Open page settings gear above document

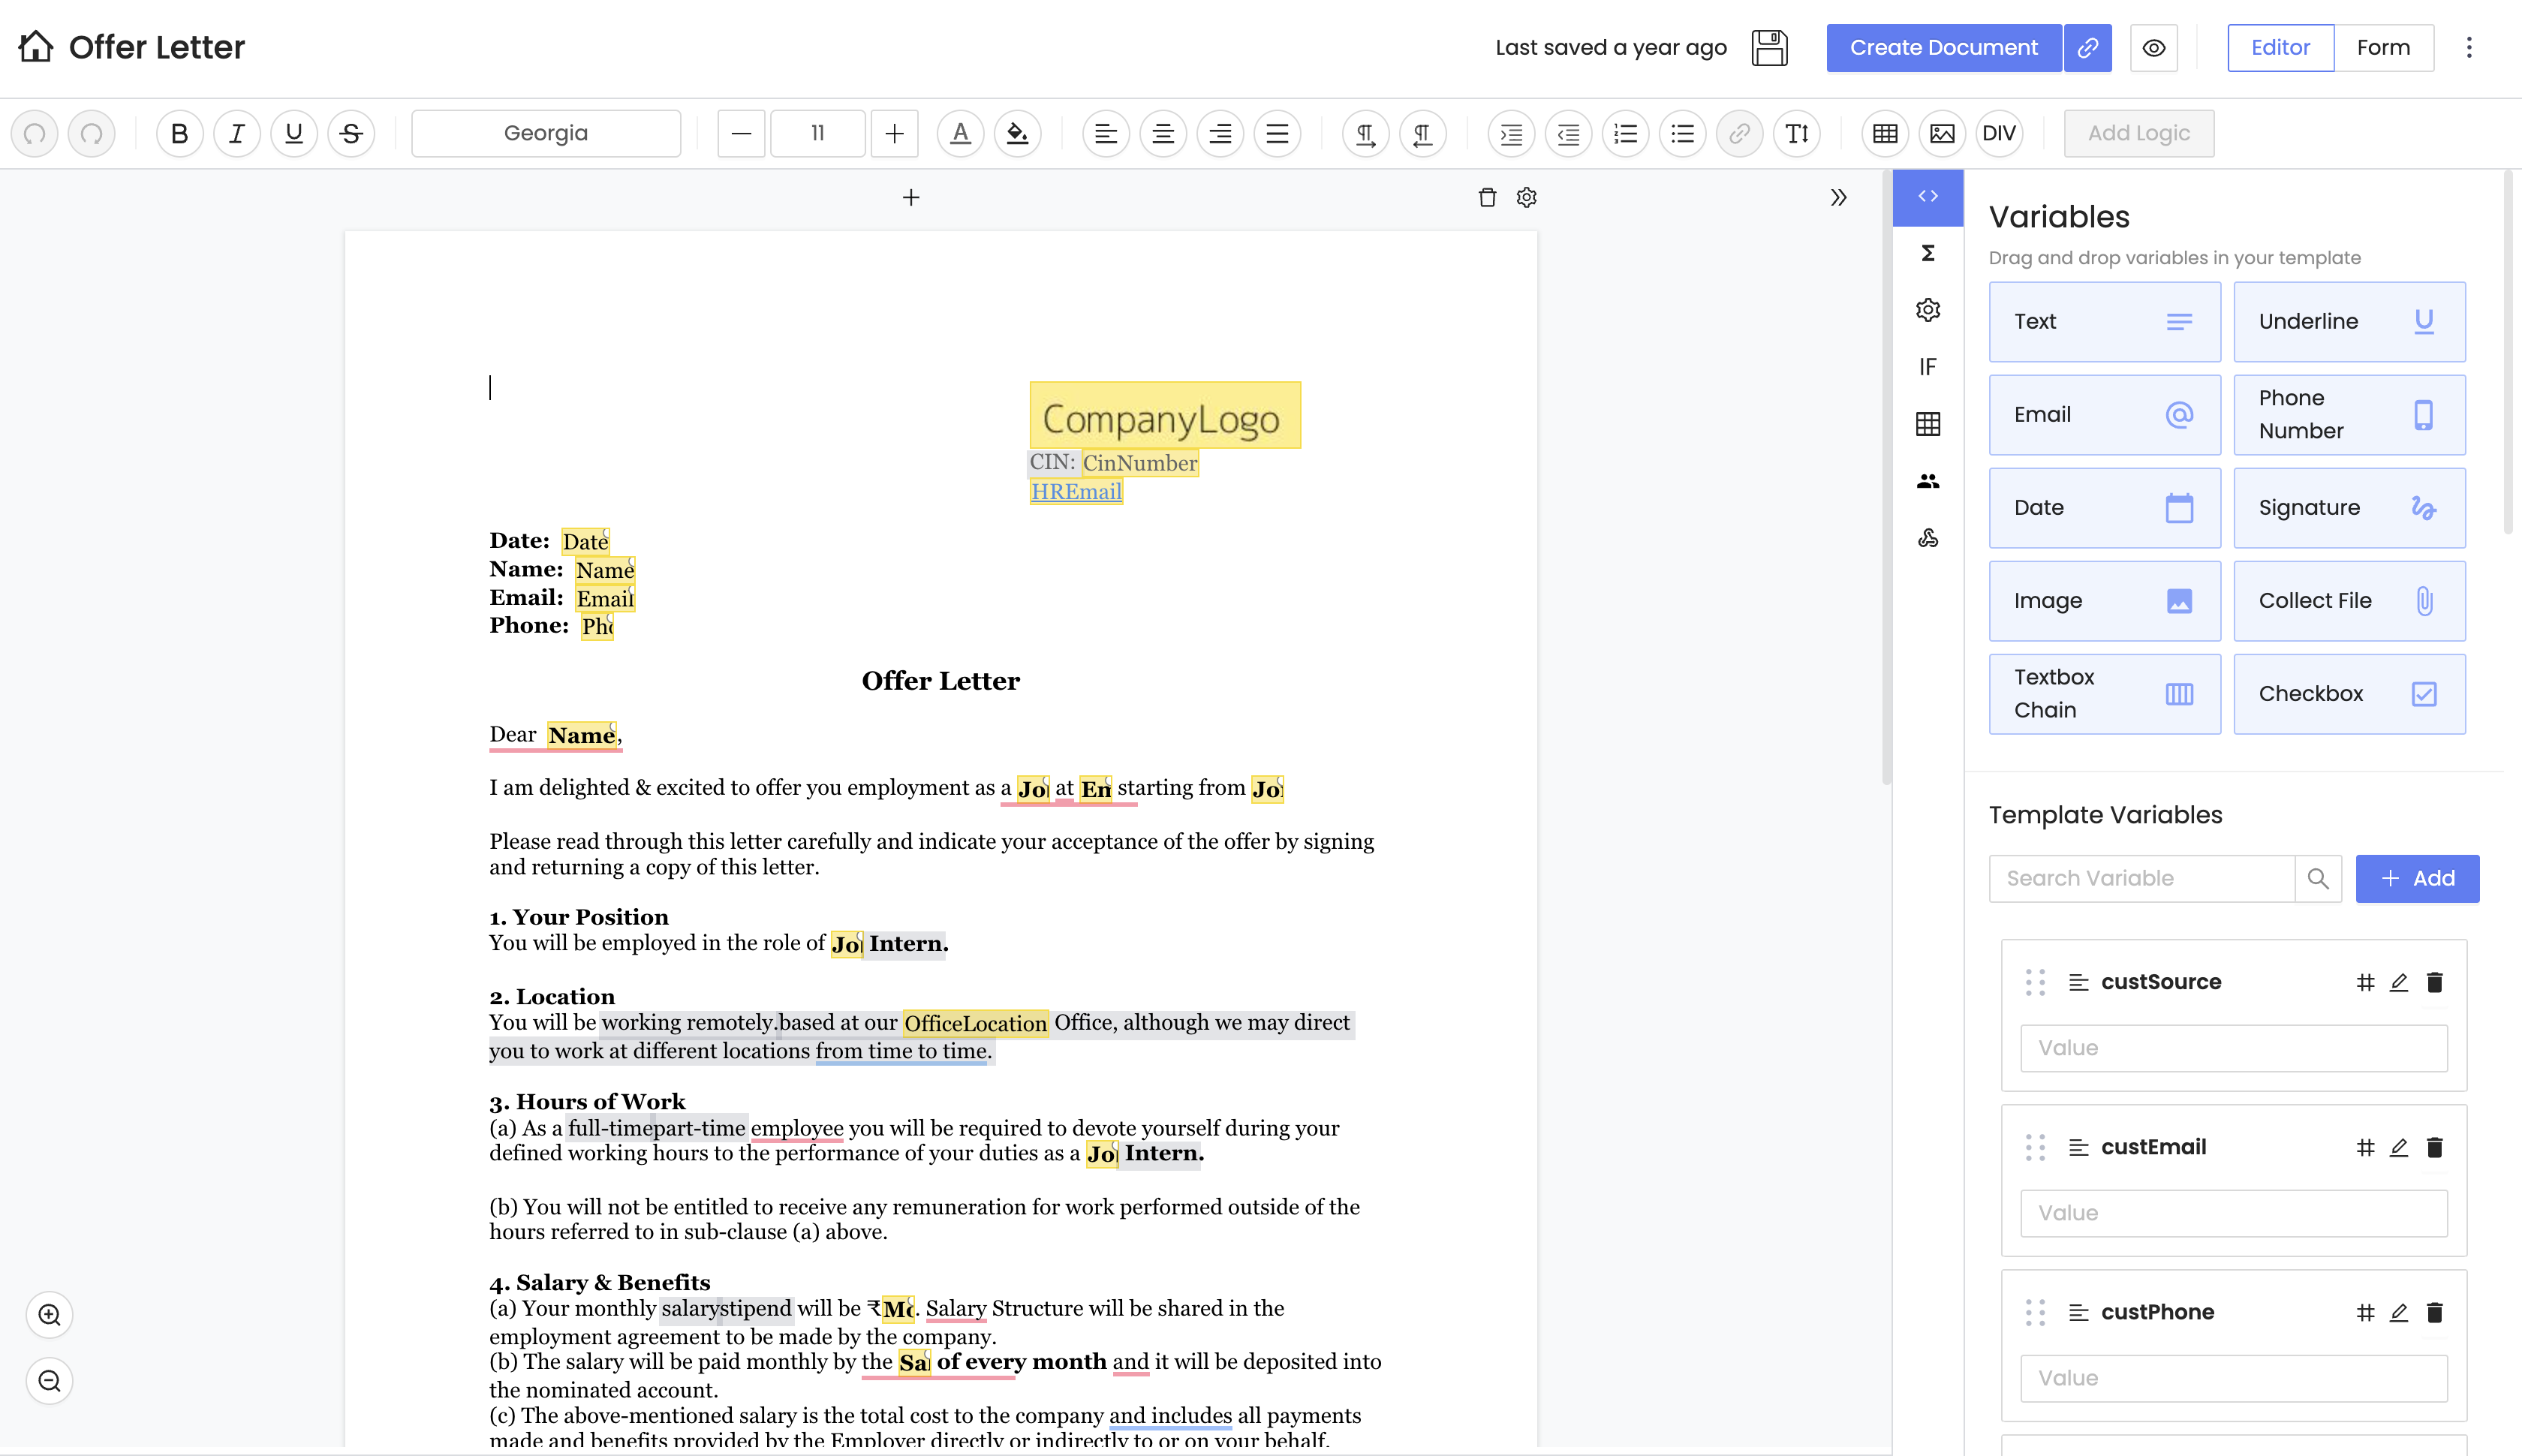[1526, 197]
